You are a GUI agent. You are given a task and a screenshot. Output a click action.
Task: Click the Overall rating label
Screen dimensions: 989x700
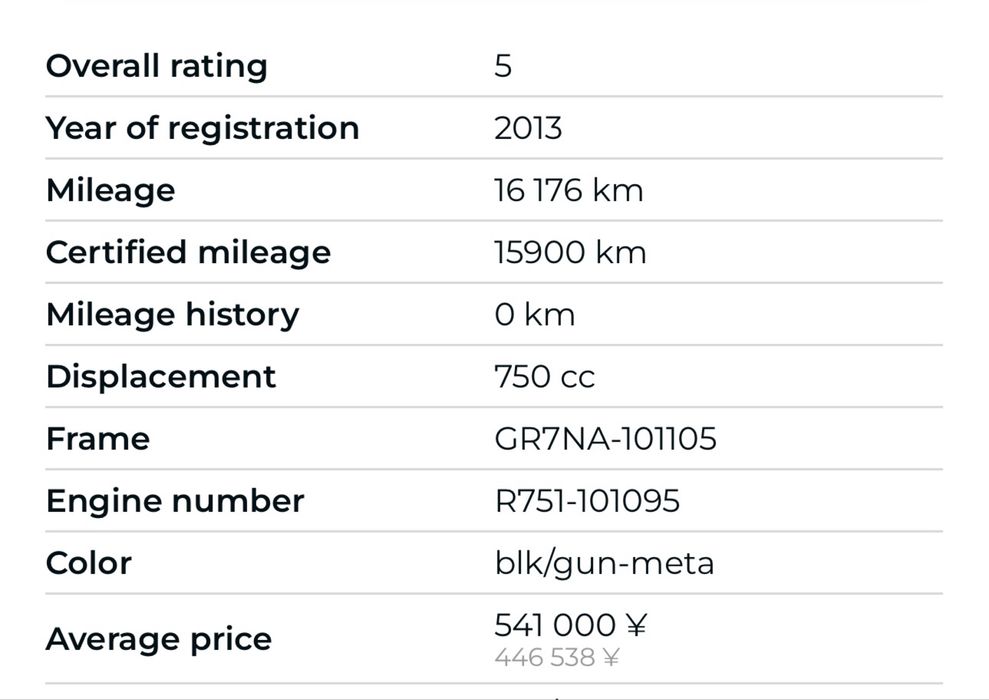[x=157, y=66]
